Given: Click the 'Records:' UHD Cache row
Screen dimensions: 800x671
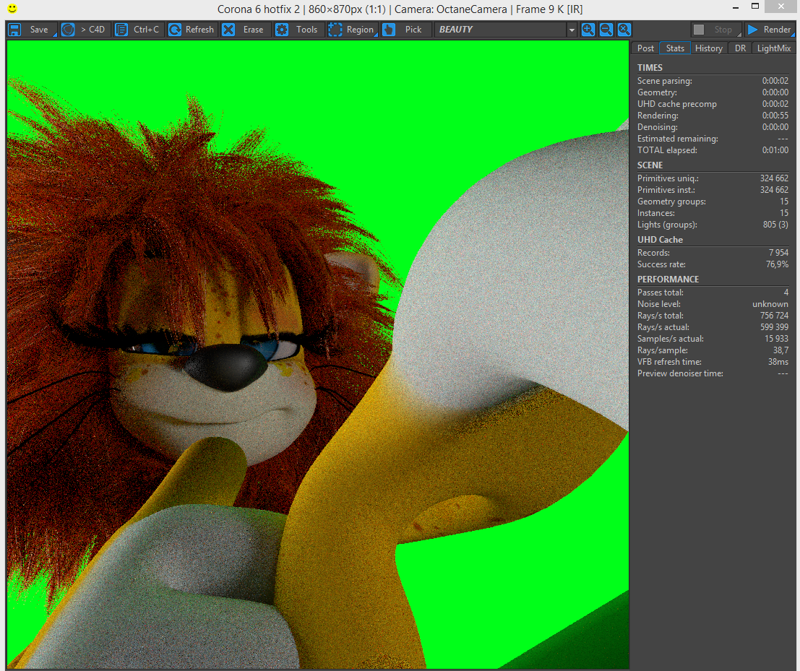Looking at the screenshot, I should pos(712,253).
